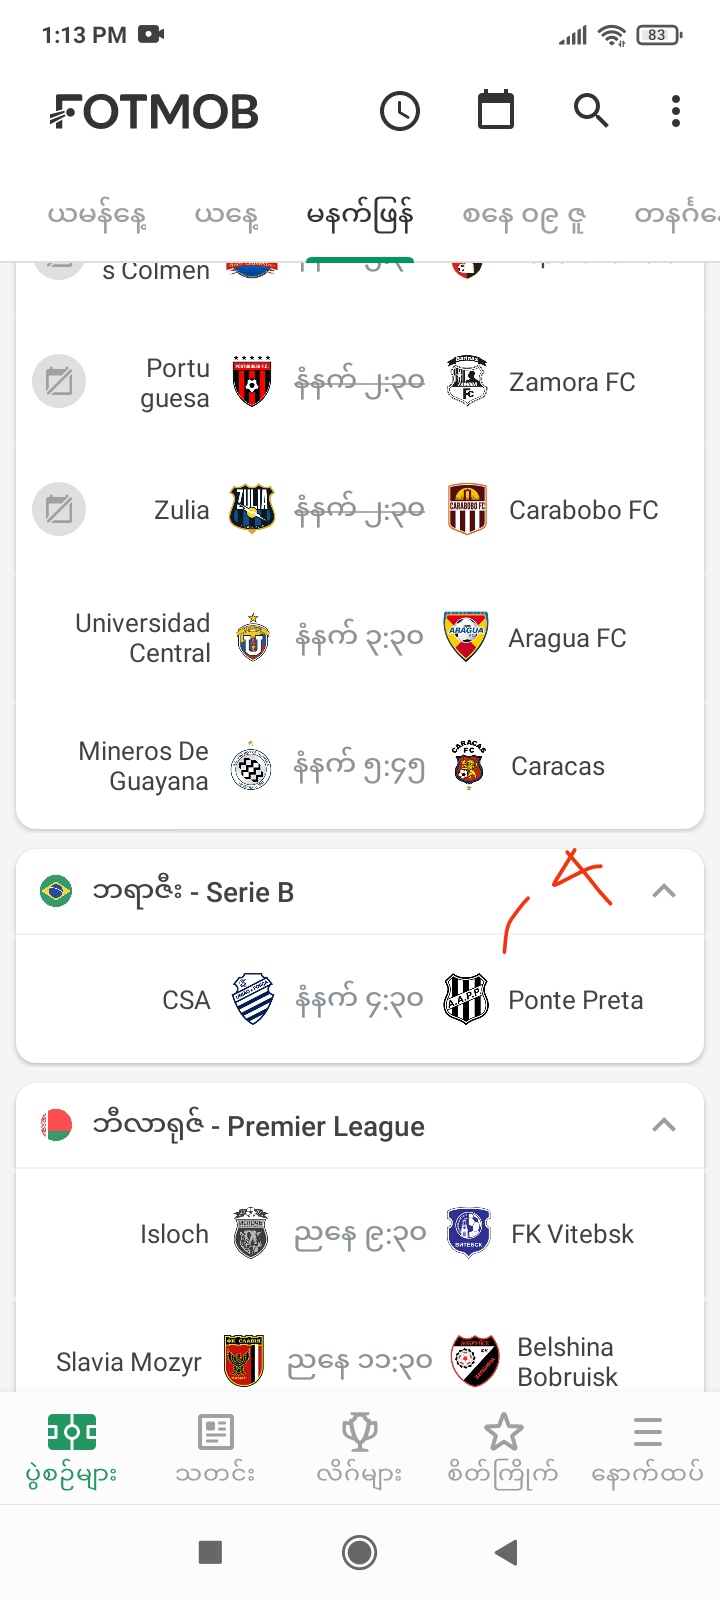
Task: Open Mineros De Guayana vs Caracas match
Action: coord(360,767)
